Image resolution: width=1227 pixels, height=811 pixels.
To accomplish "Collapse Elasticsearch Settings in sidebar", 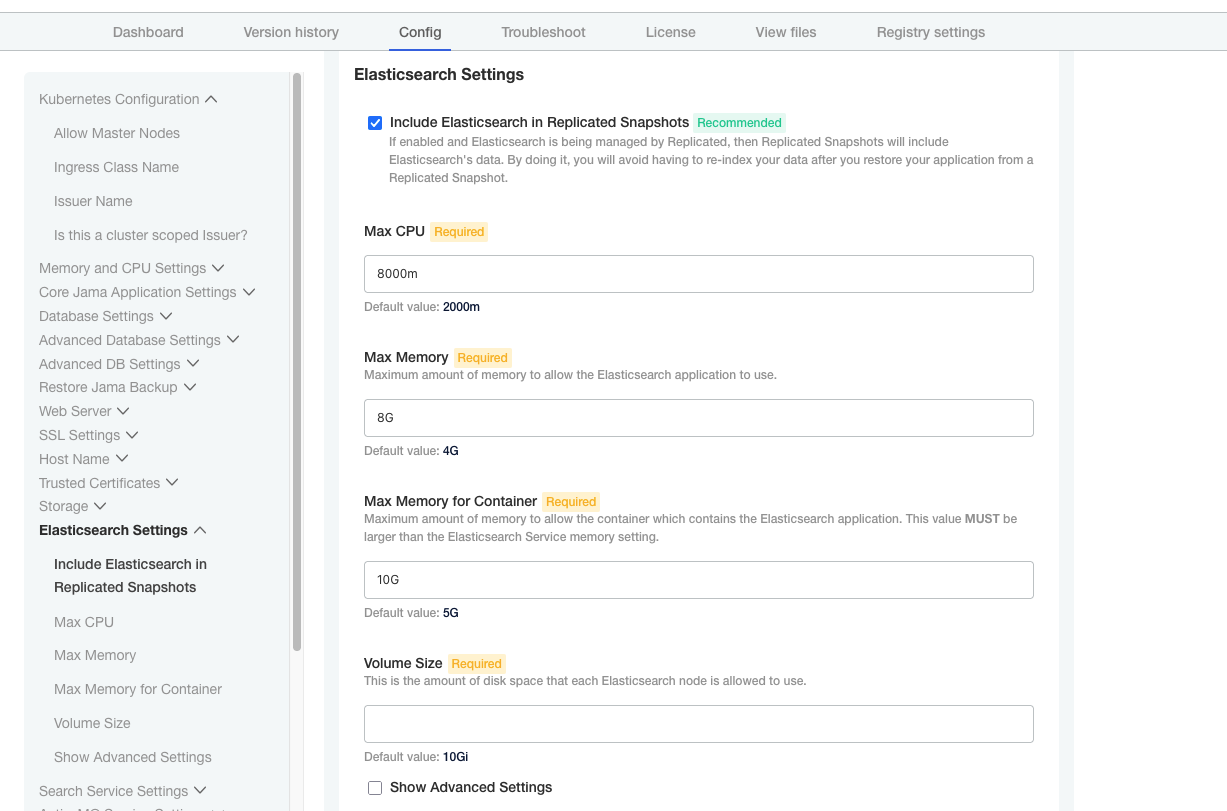I will [x=122, y=530].
